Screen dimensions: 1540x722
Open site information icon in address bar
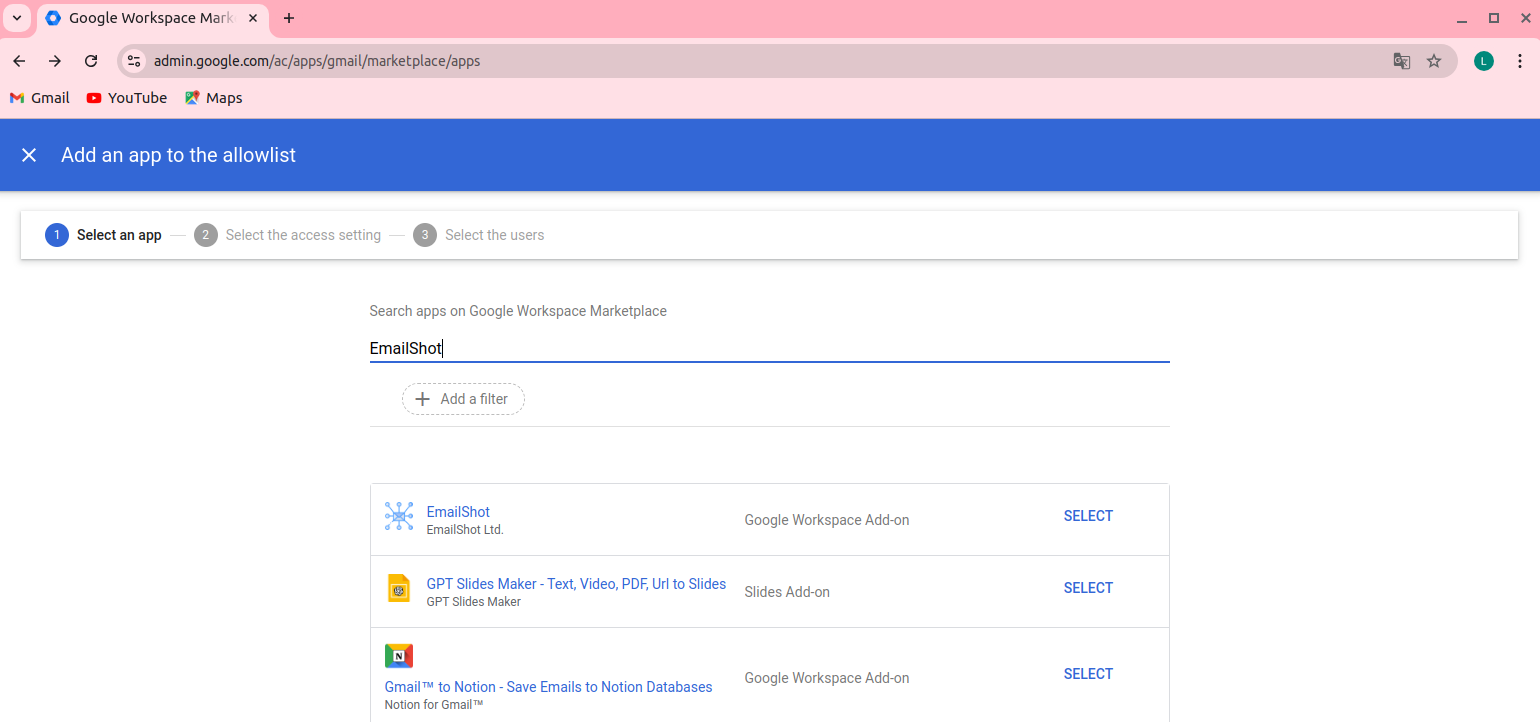134,61
